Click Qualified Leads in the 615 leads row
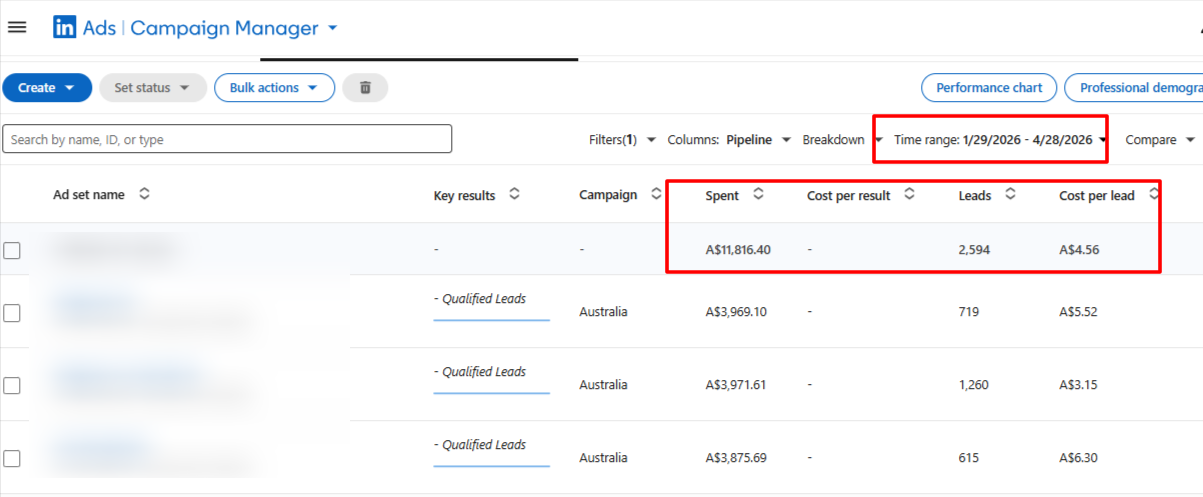1203x497 pixels. (484, 444)
